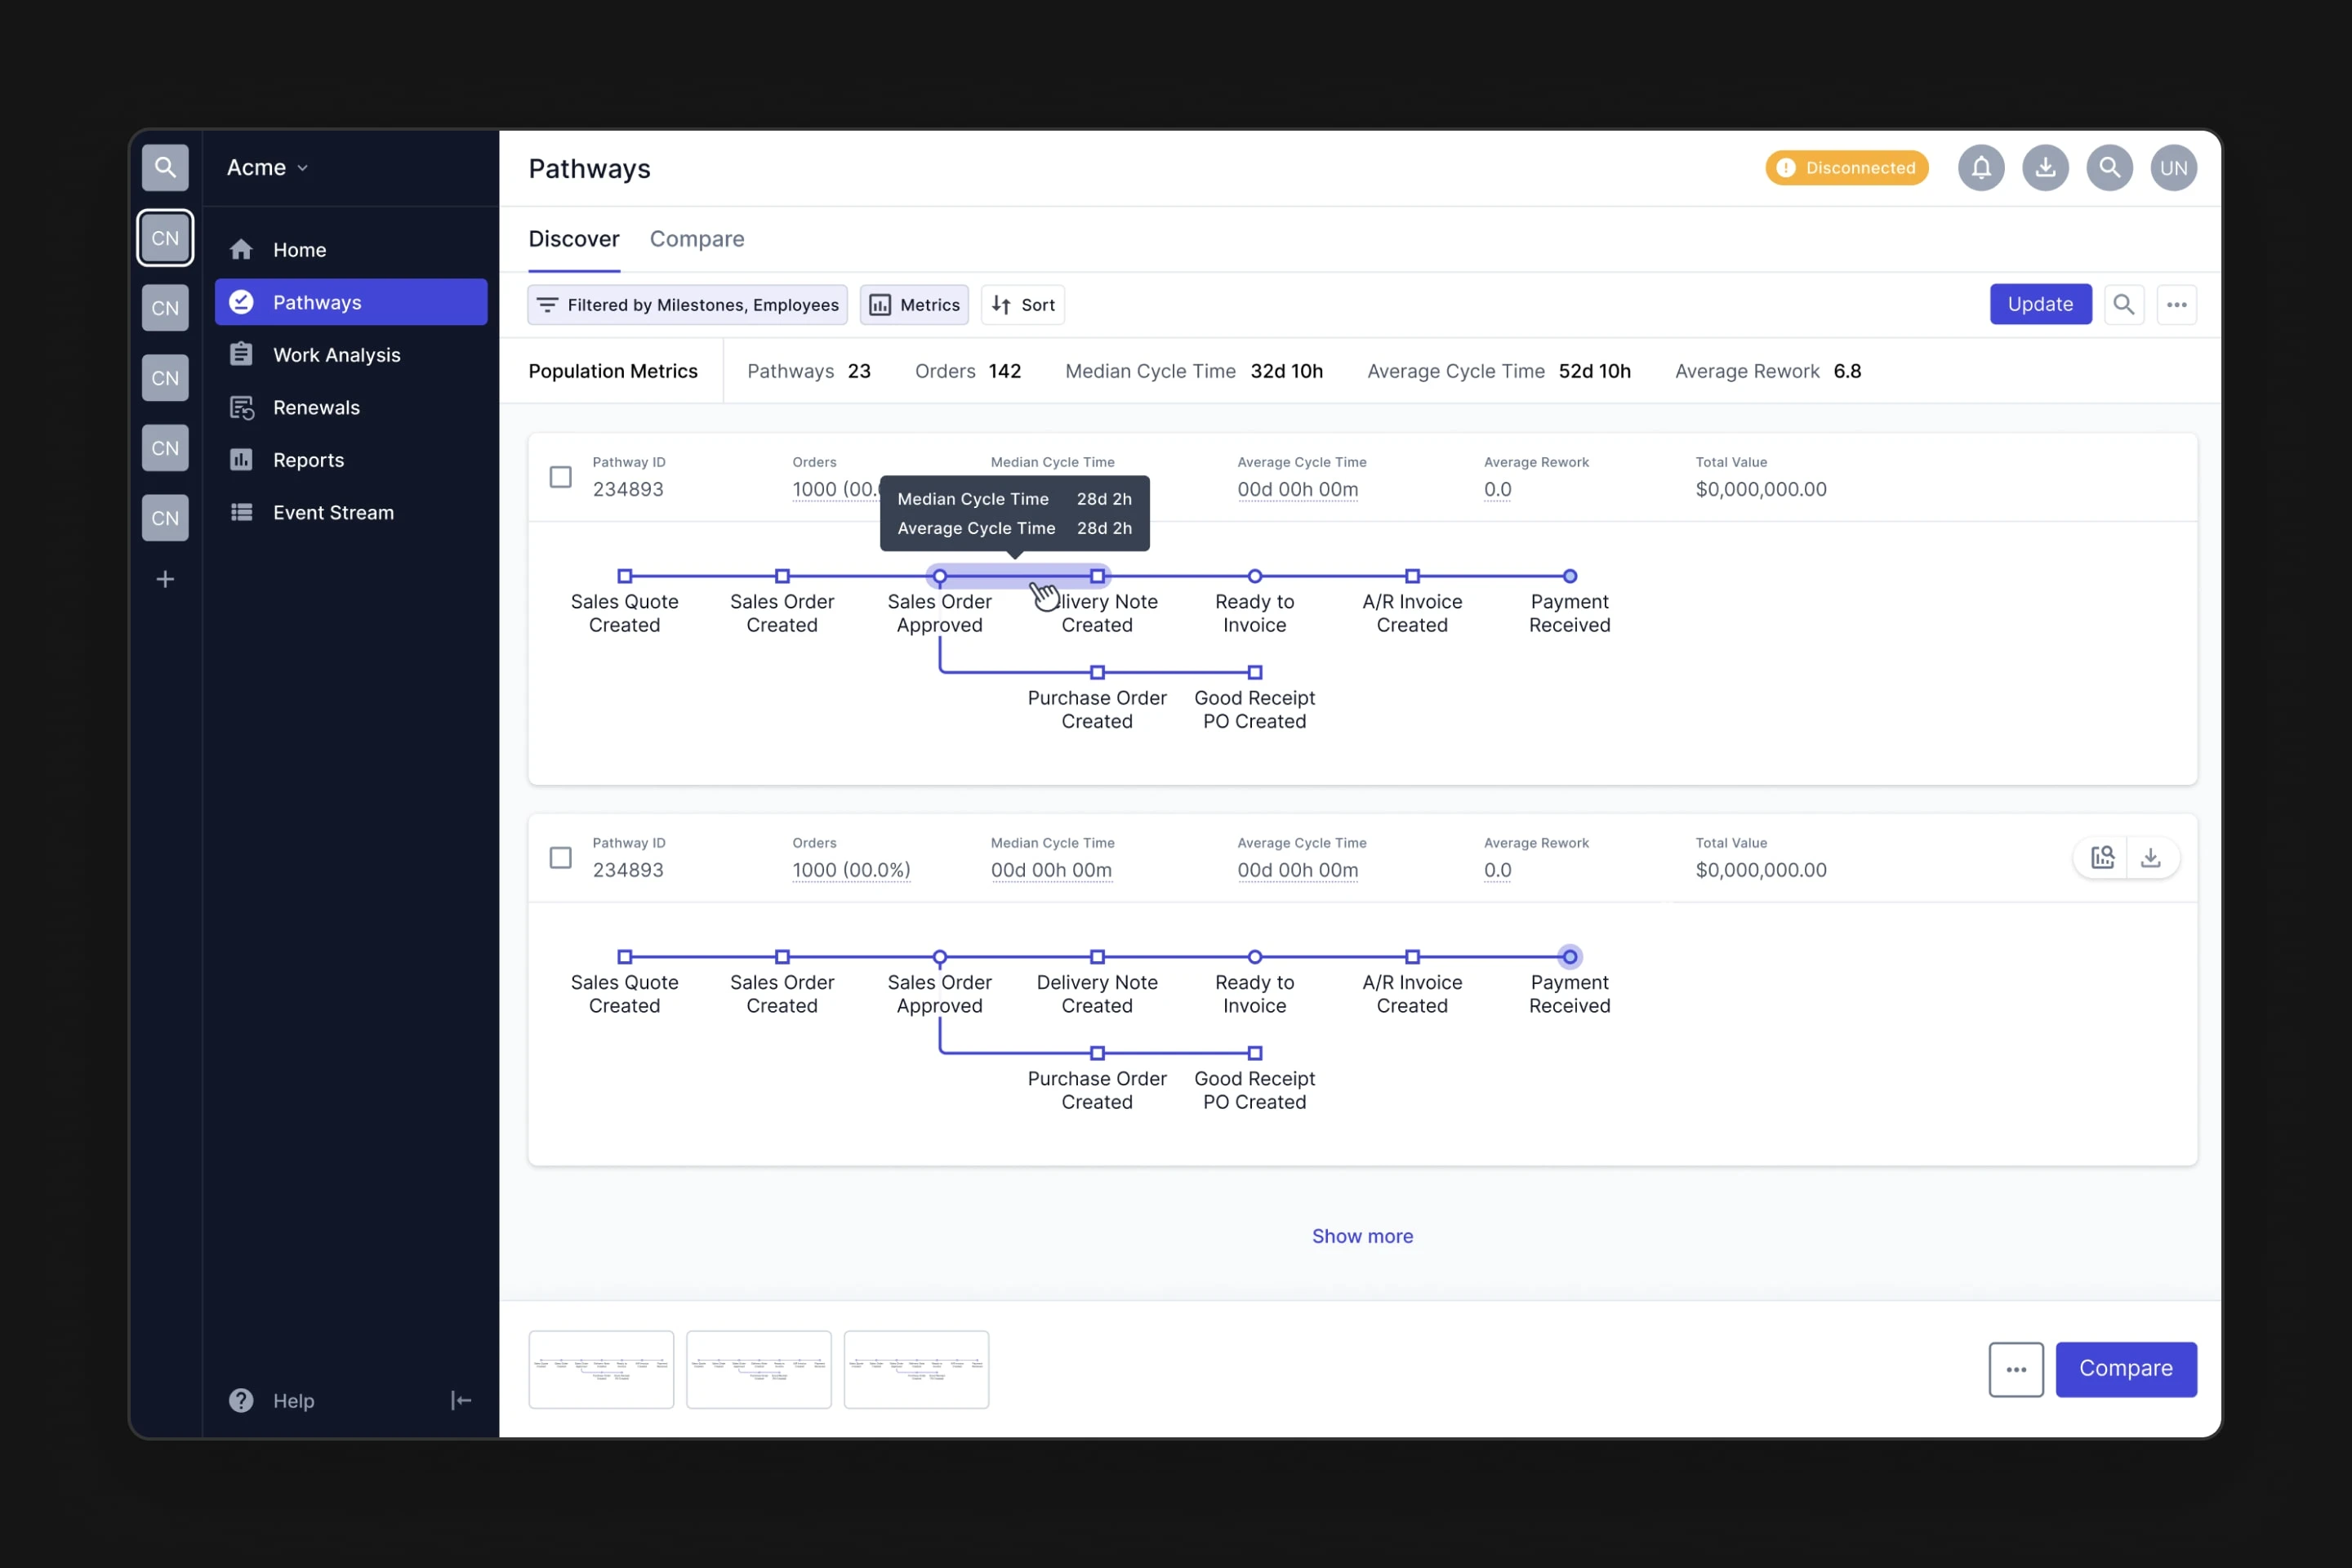Select Payment Received node in second pathway

click(x=1569, y=957)
